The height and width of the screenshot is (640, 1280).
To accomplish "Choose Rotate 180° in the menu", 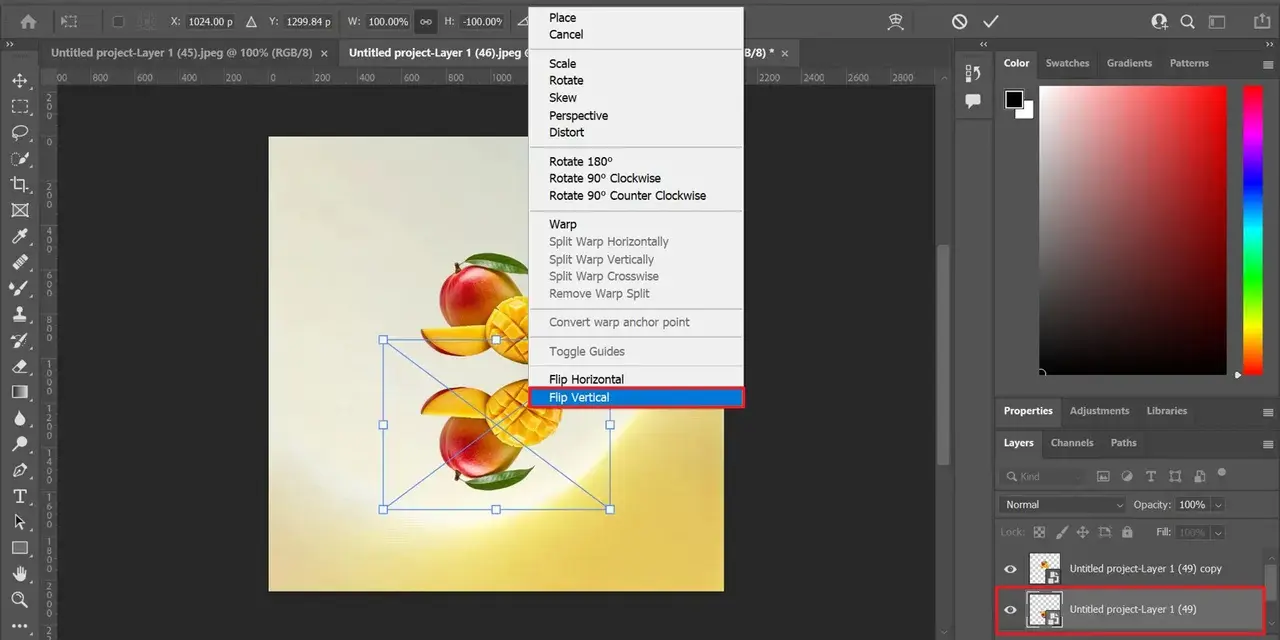I will click(580, 162).
